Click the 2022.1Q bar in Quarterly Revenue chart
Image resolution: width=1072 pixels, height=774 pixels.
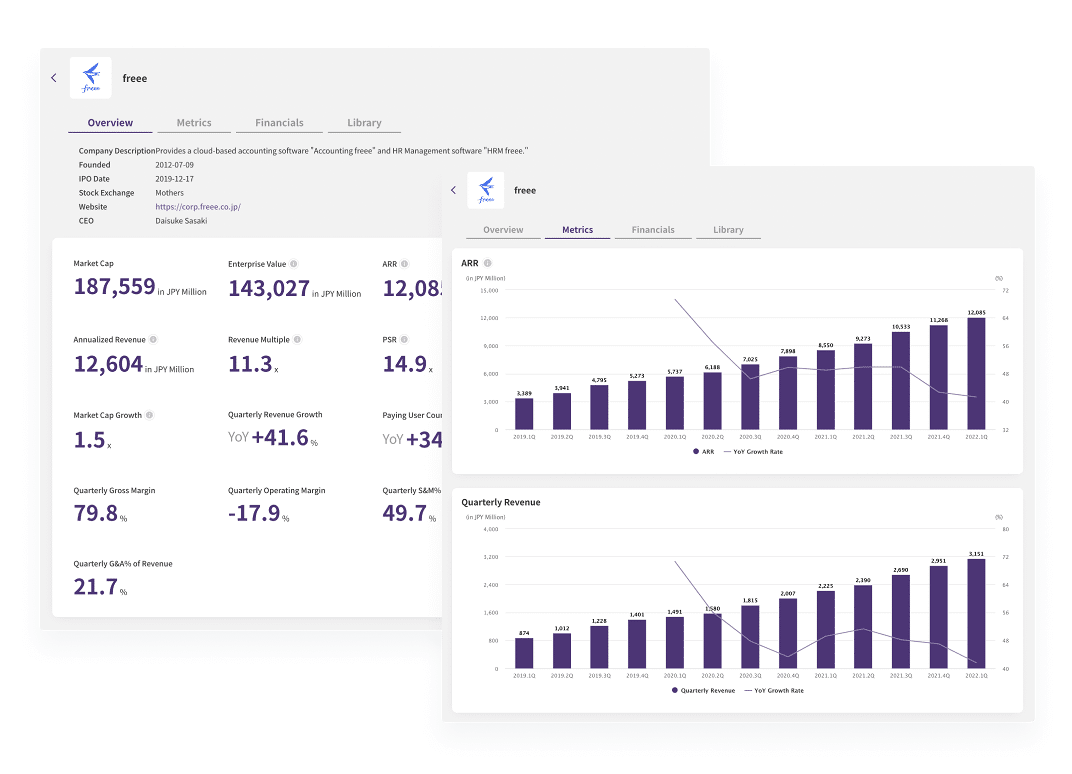click(976, 614)
